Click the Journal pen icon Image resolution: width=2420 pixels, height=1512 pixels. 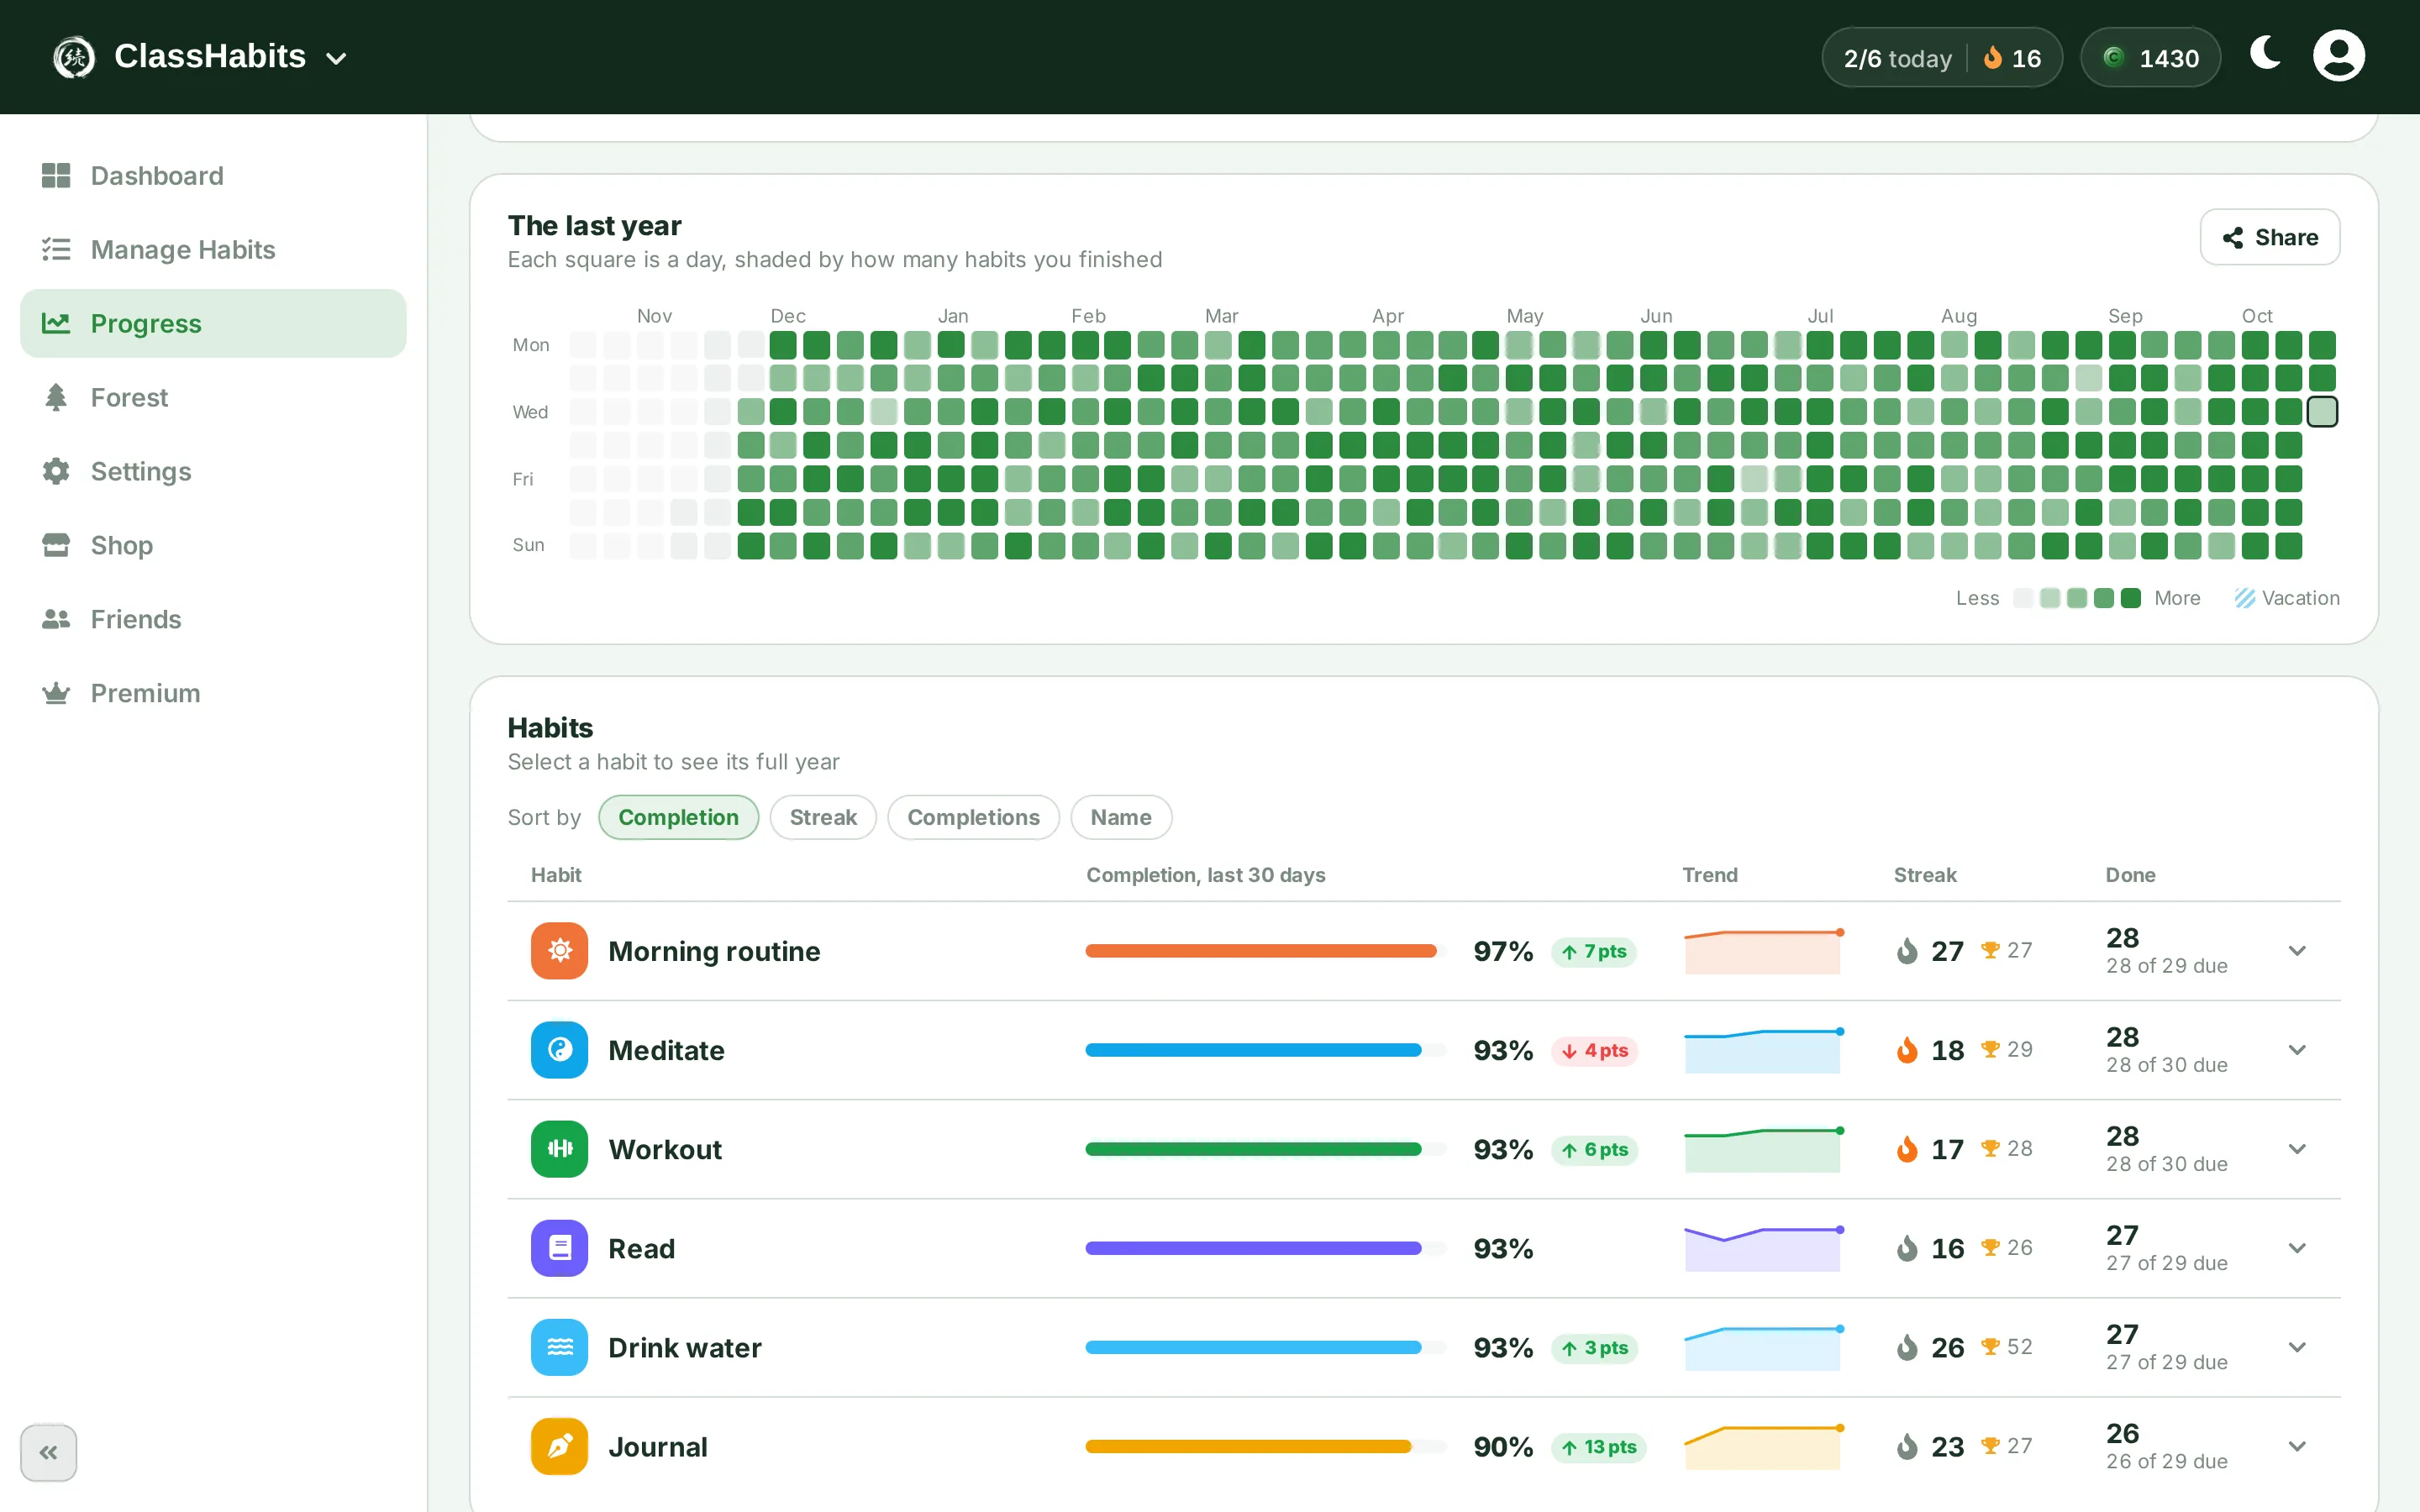[559, 1446]
